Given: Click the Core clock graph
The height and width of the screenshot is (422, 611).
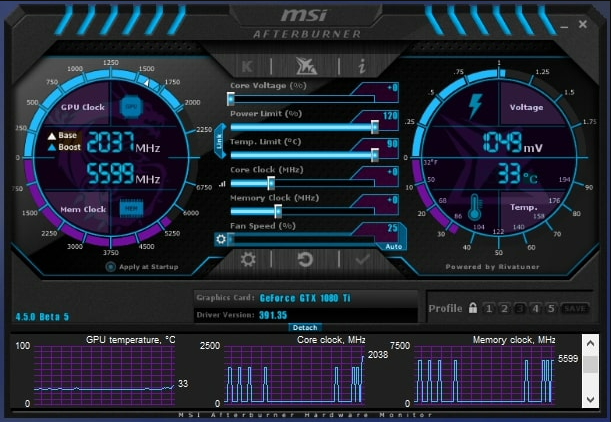Looking at the screenshot, I should (x=294, y=374).
